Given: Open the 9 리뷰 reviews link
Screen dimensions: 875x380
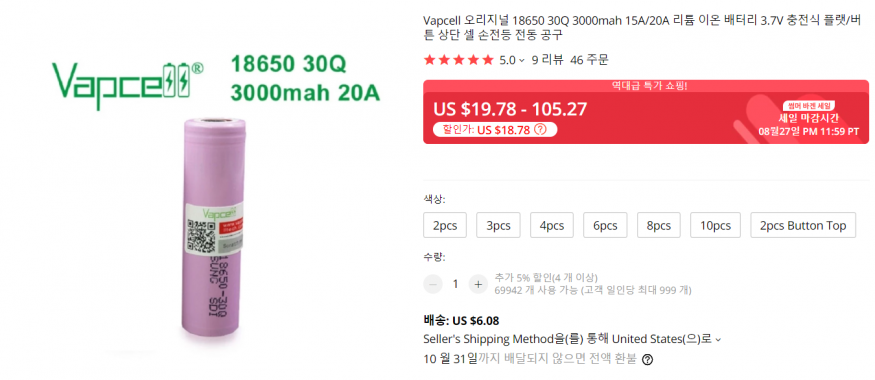Looking at the screenshot, I should click(547, 60).
